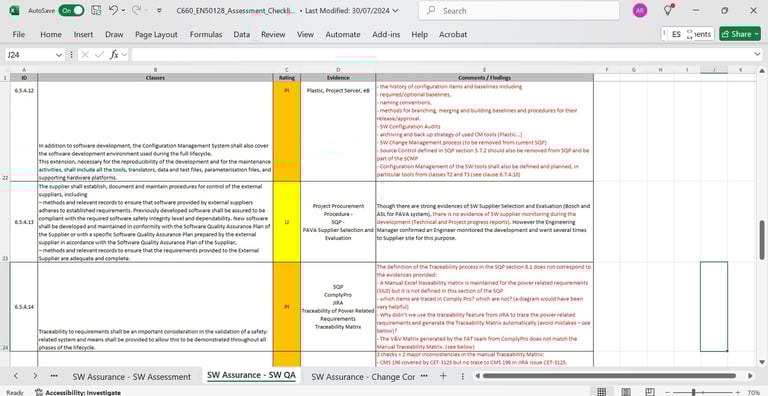
Task: Click the horizontal scrollbar right arrow
Action: (x=750, y=376)
